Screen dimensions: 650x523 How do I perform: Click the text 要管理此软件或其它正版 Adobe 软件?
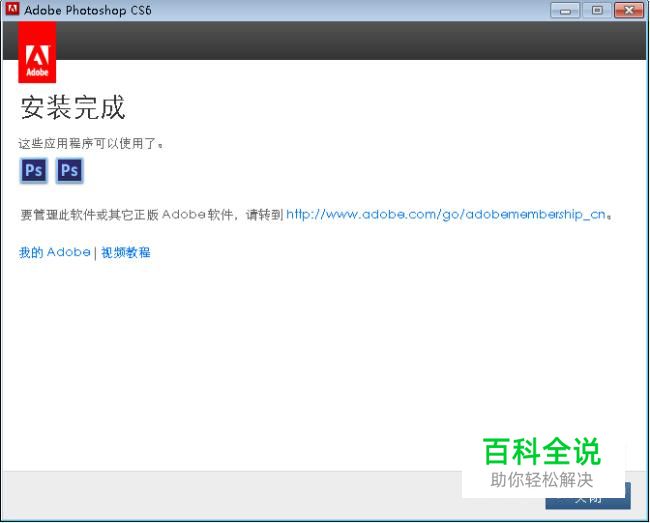126,215
